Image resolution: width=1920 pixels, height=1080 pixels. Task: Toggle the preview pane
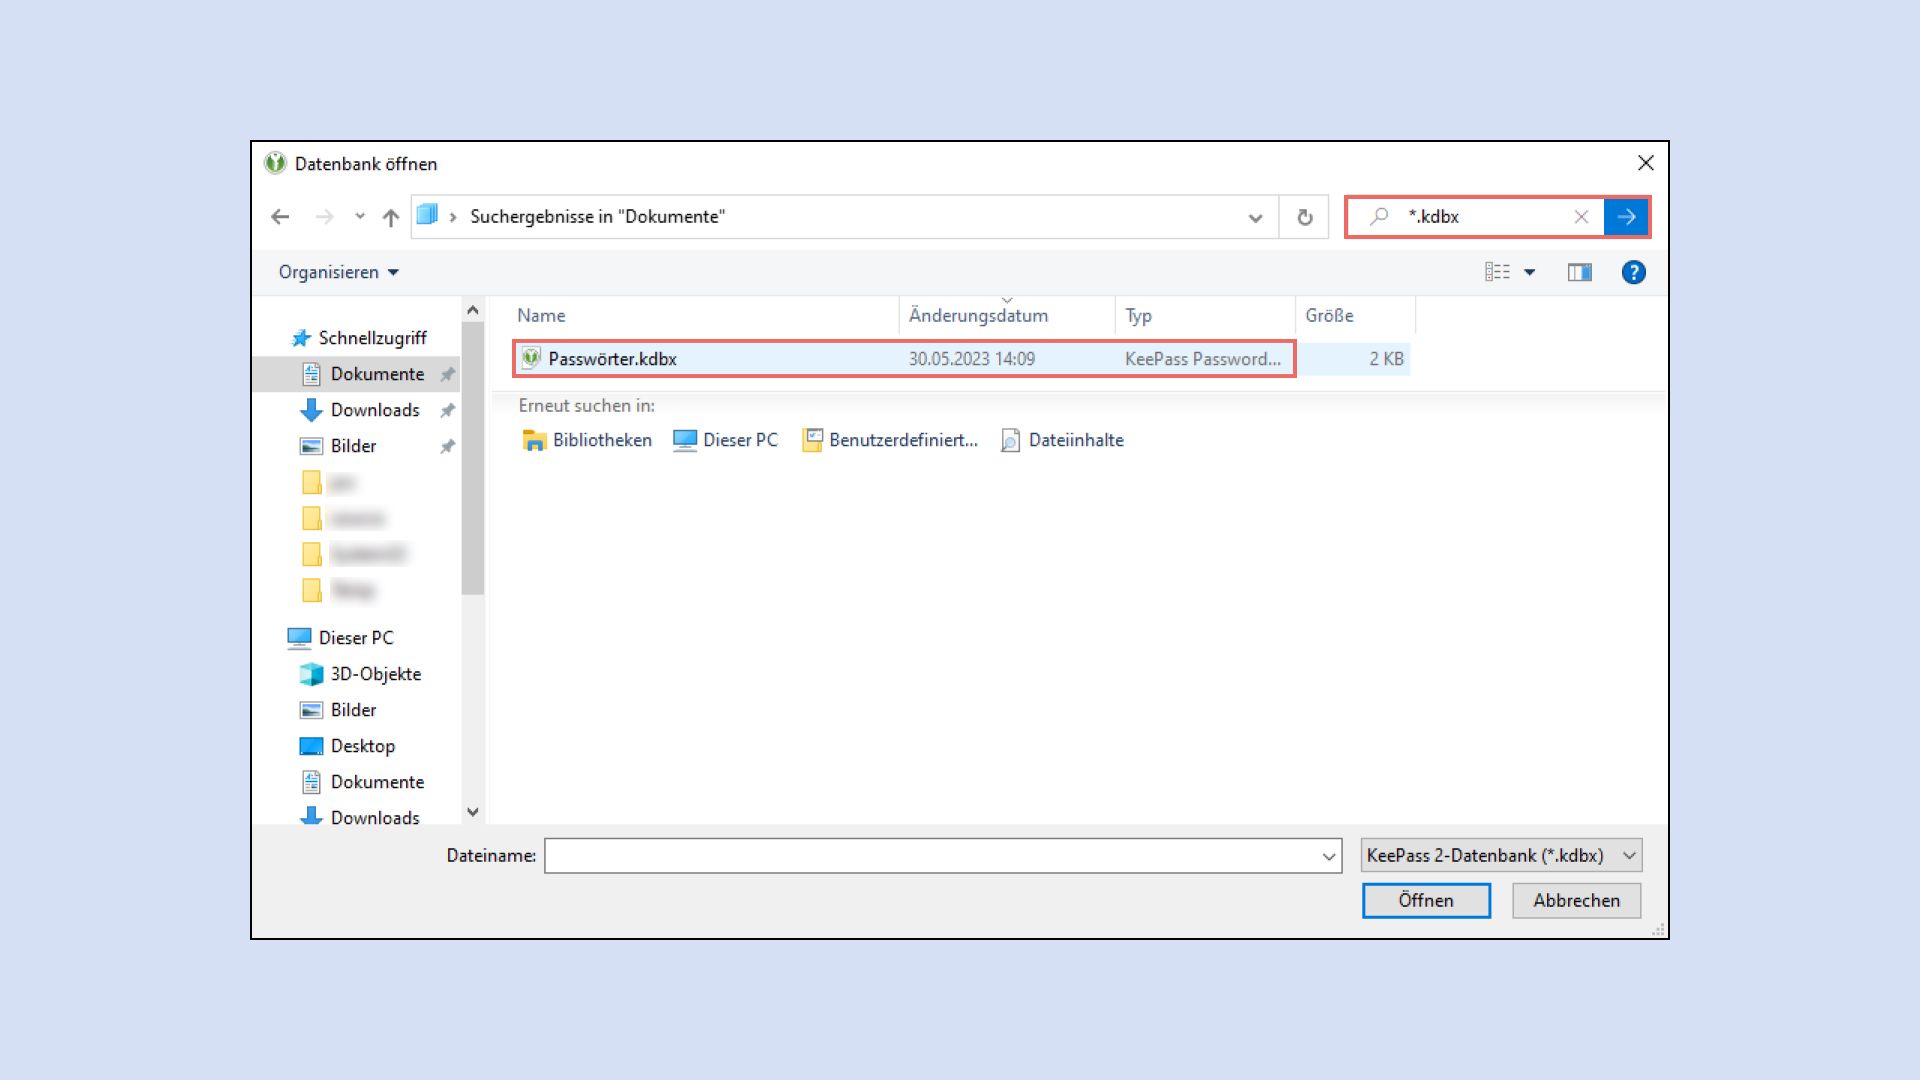1580,271
